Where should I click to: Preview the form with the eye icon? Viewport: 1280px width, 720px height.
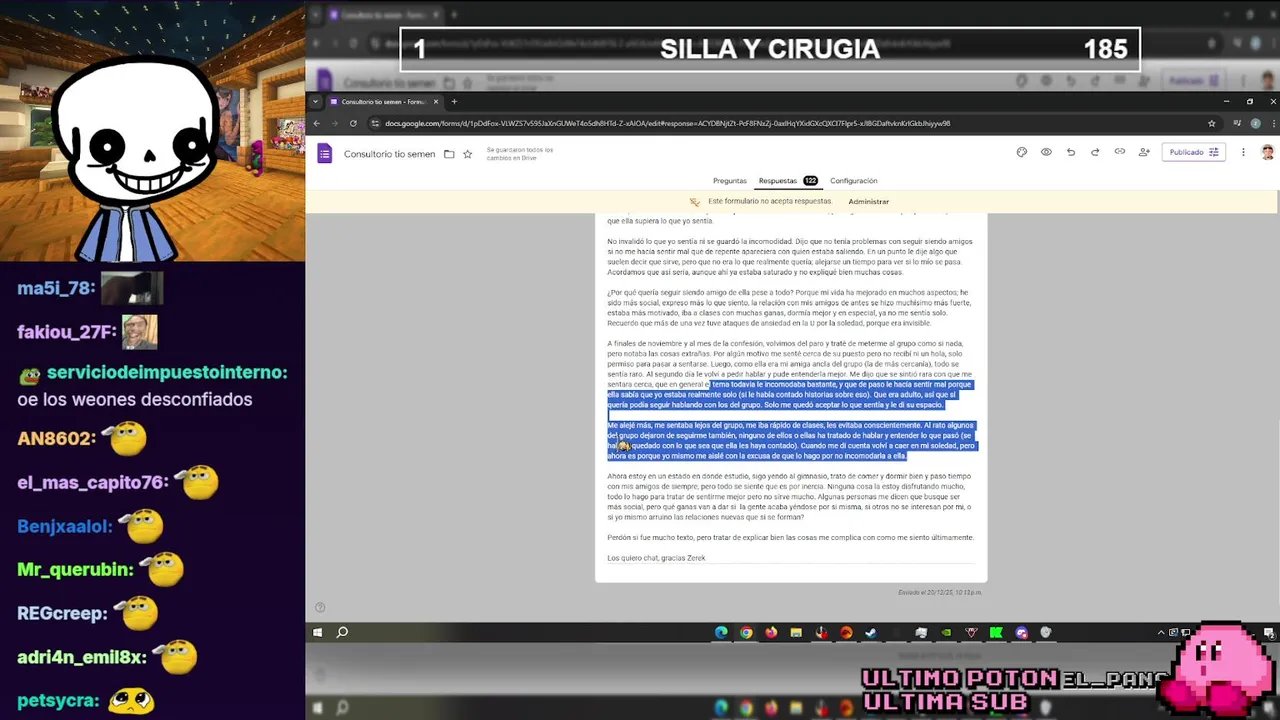tap(1046, 152)
